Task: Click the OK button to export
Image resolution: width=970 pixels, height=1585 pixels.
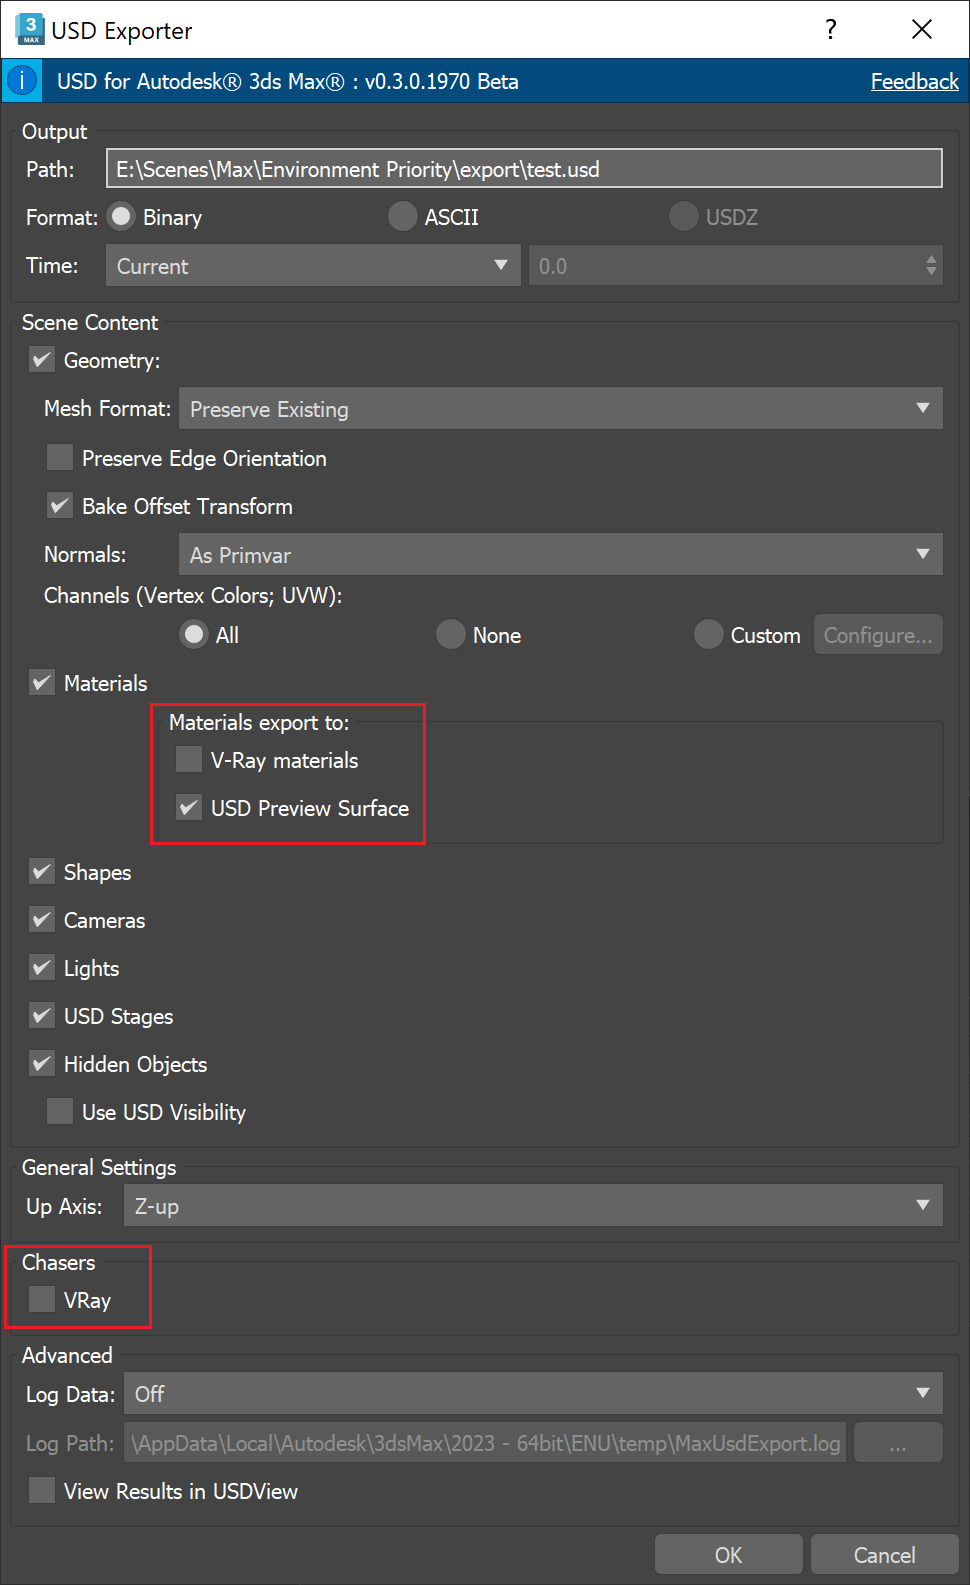Action: click(728, 1555)
